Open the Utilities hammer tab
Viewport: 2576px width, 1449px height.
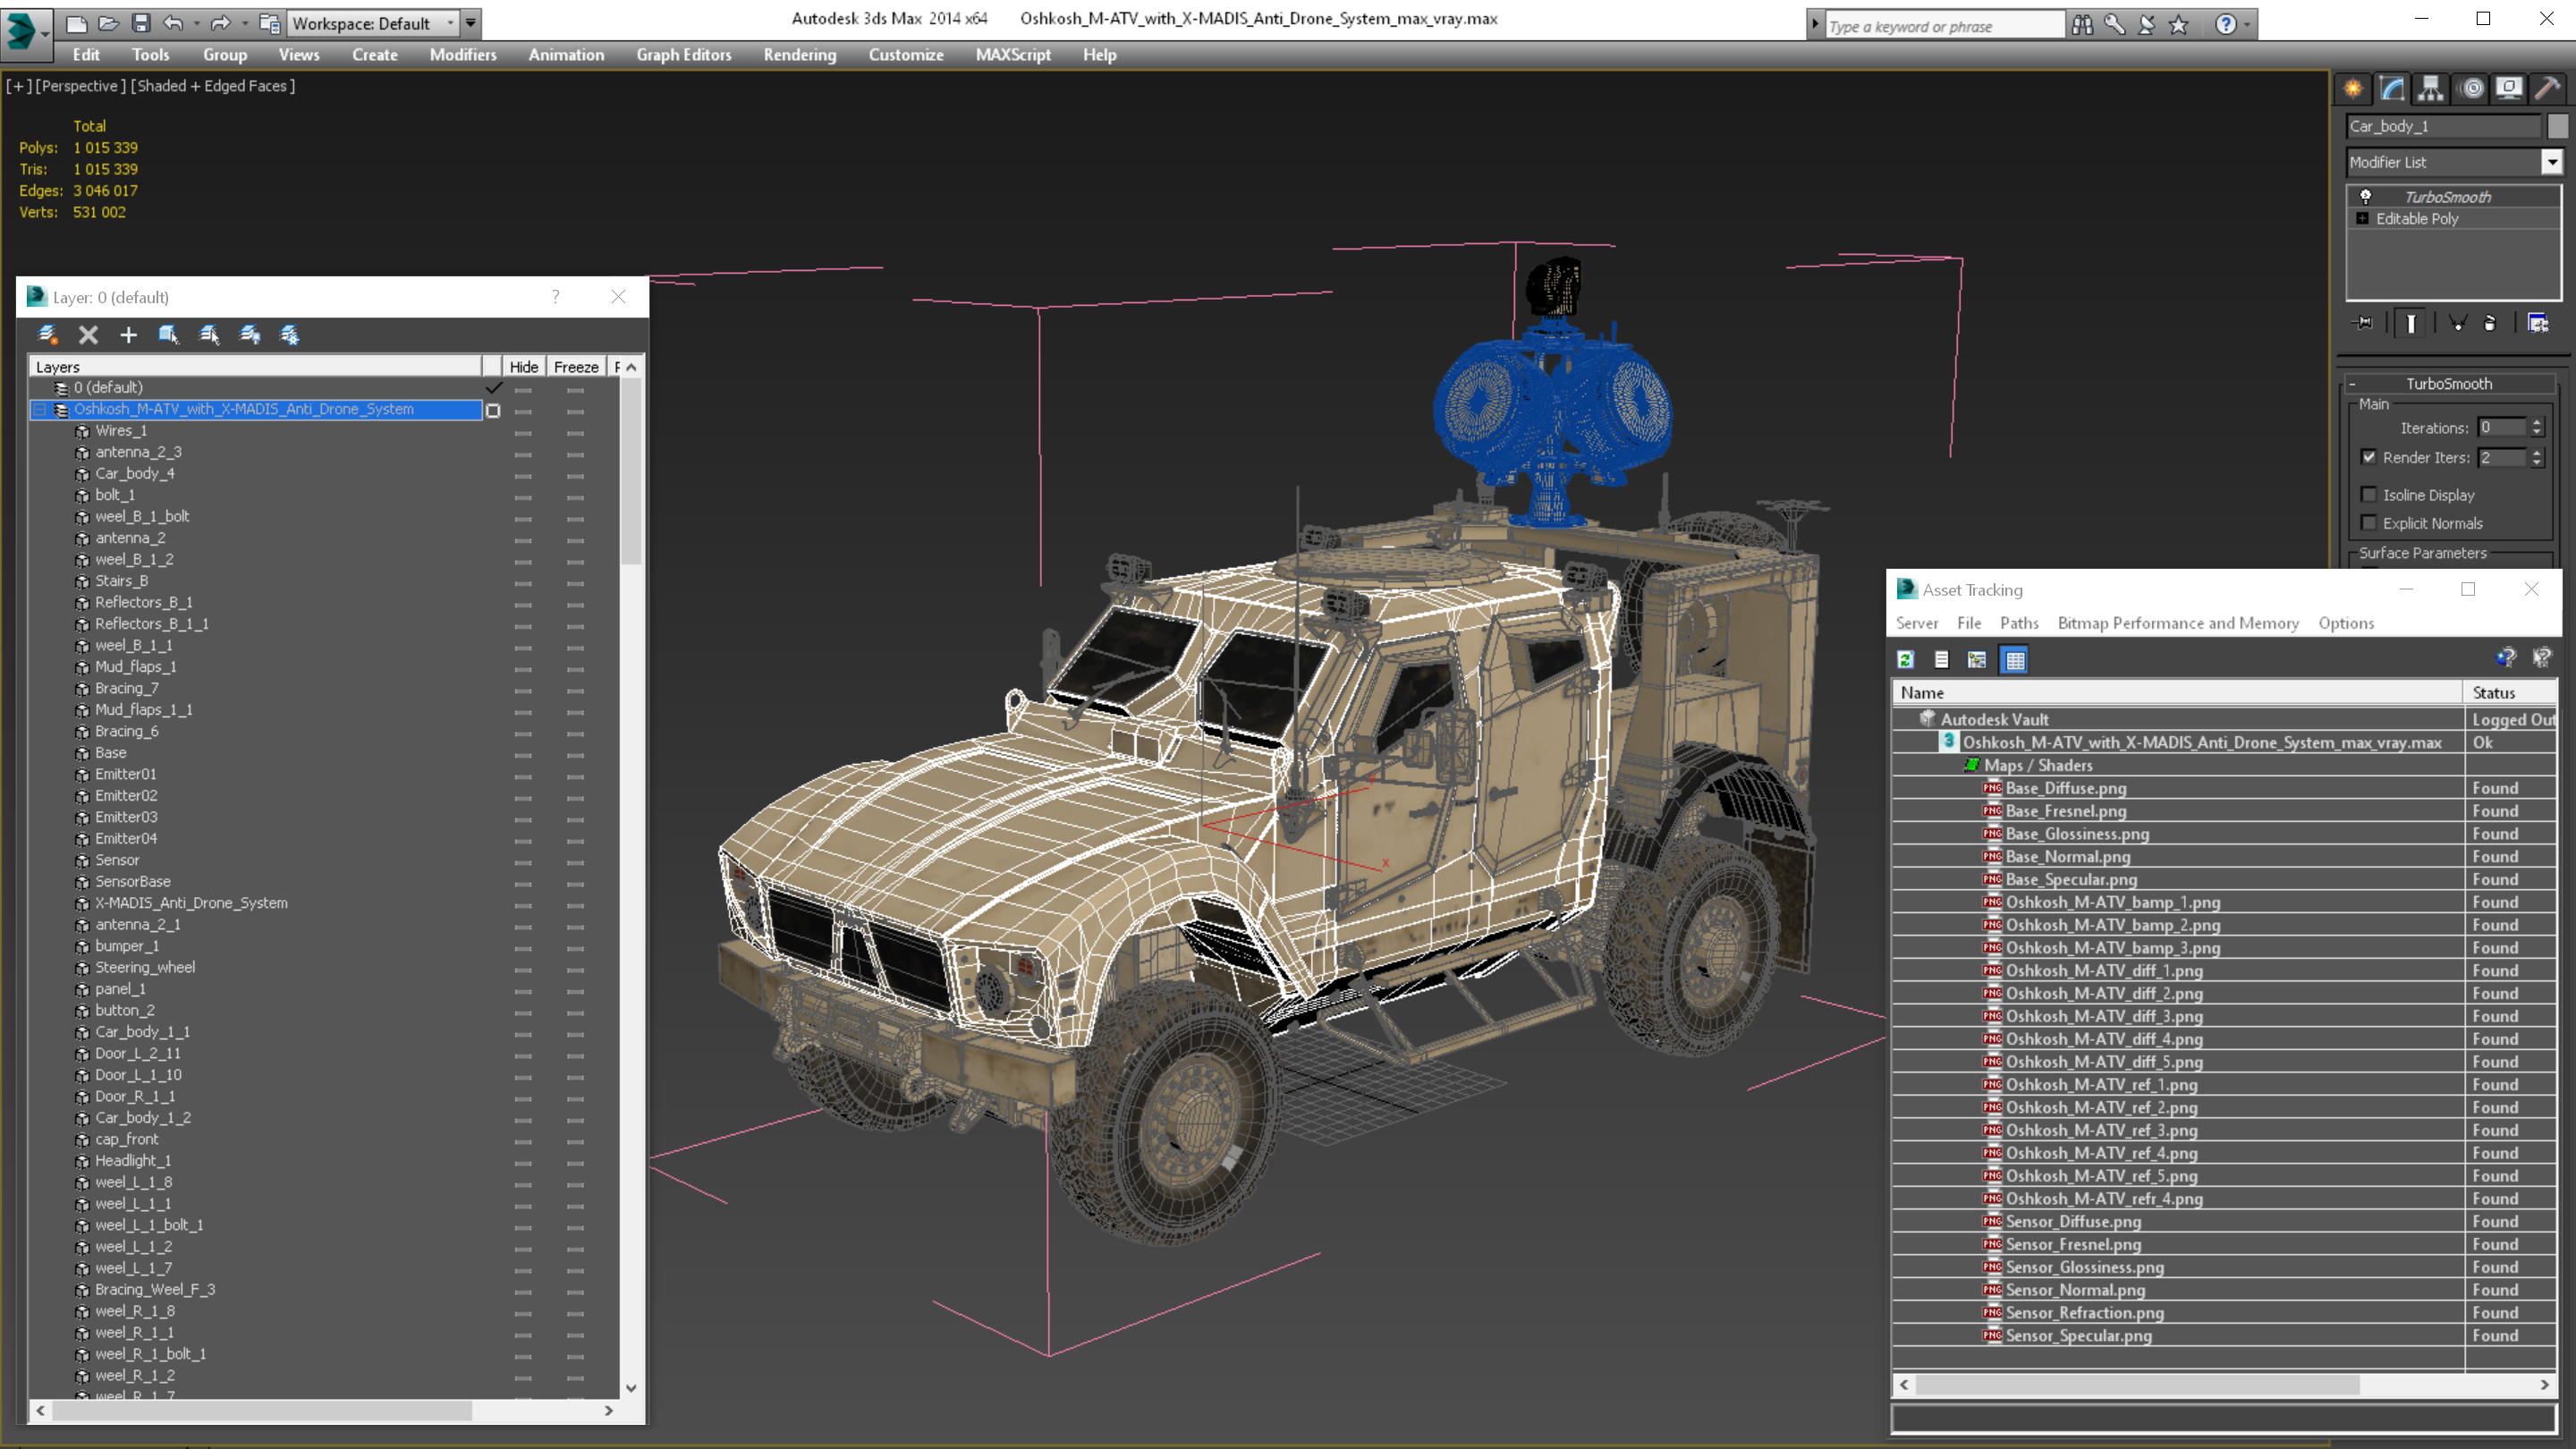tap(2548, 89)
